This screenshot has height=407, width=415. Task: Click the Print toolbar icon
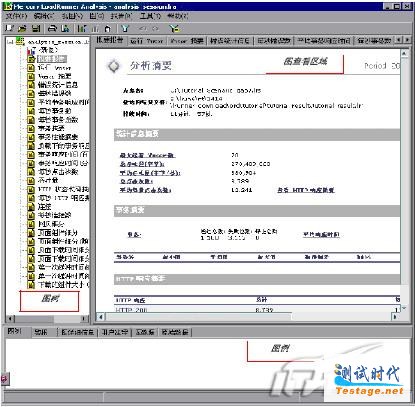coord(52,29)
